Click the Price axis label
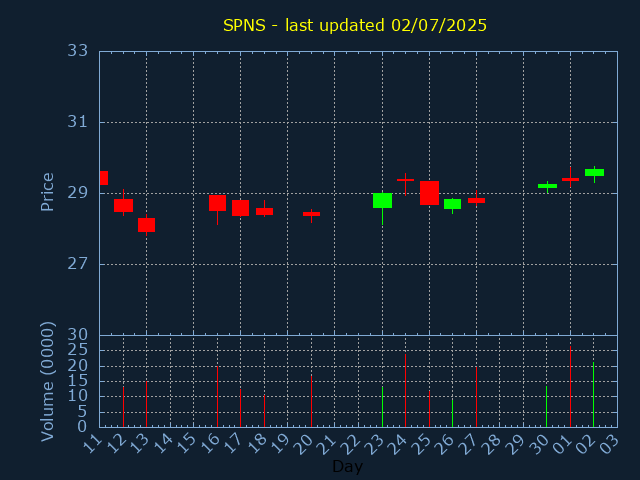 (47, 192)
